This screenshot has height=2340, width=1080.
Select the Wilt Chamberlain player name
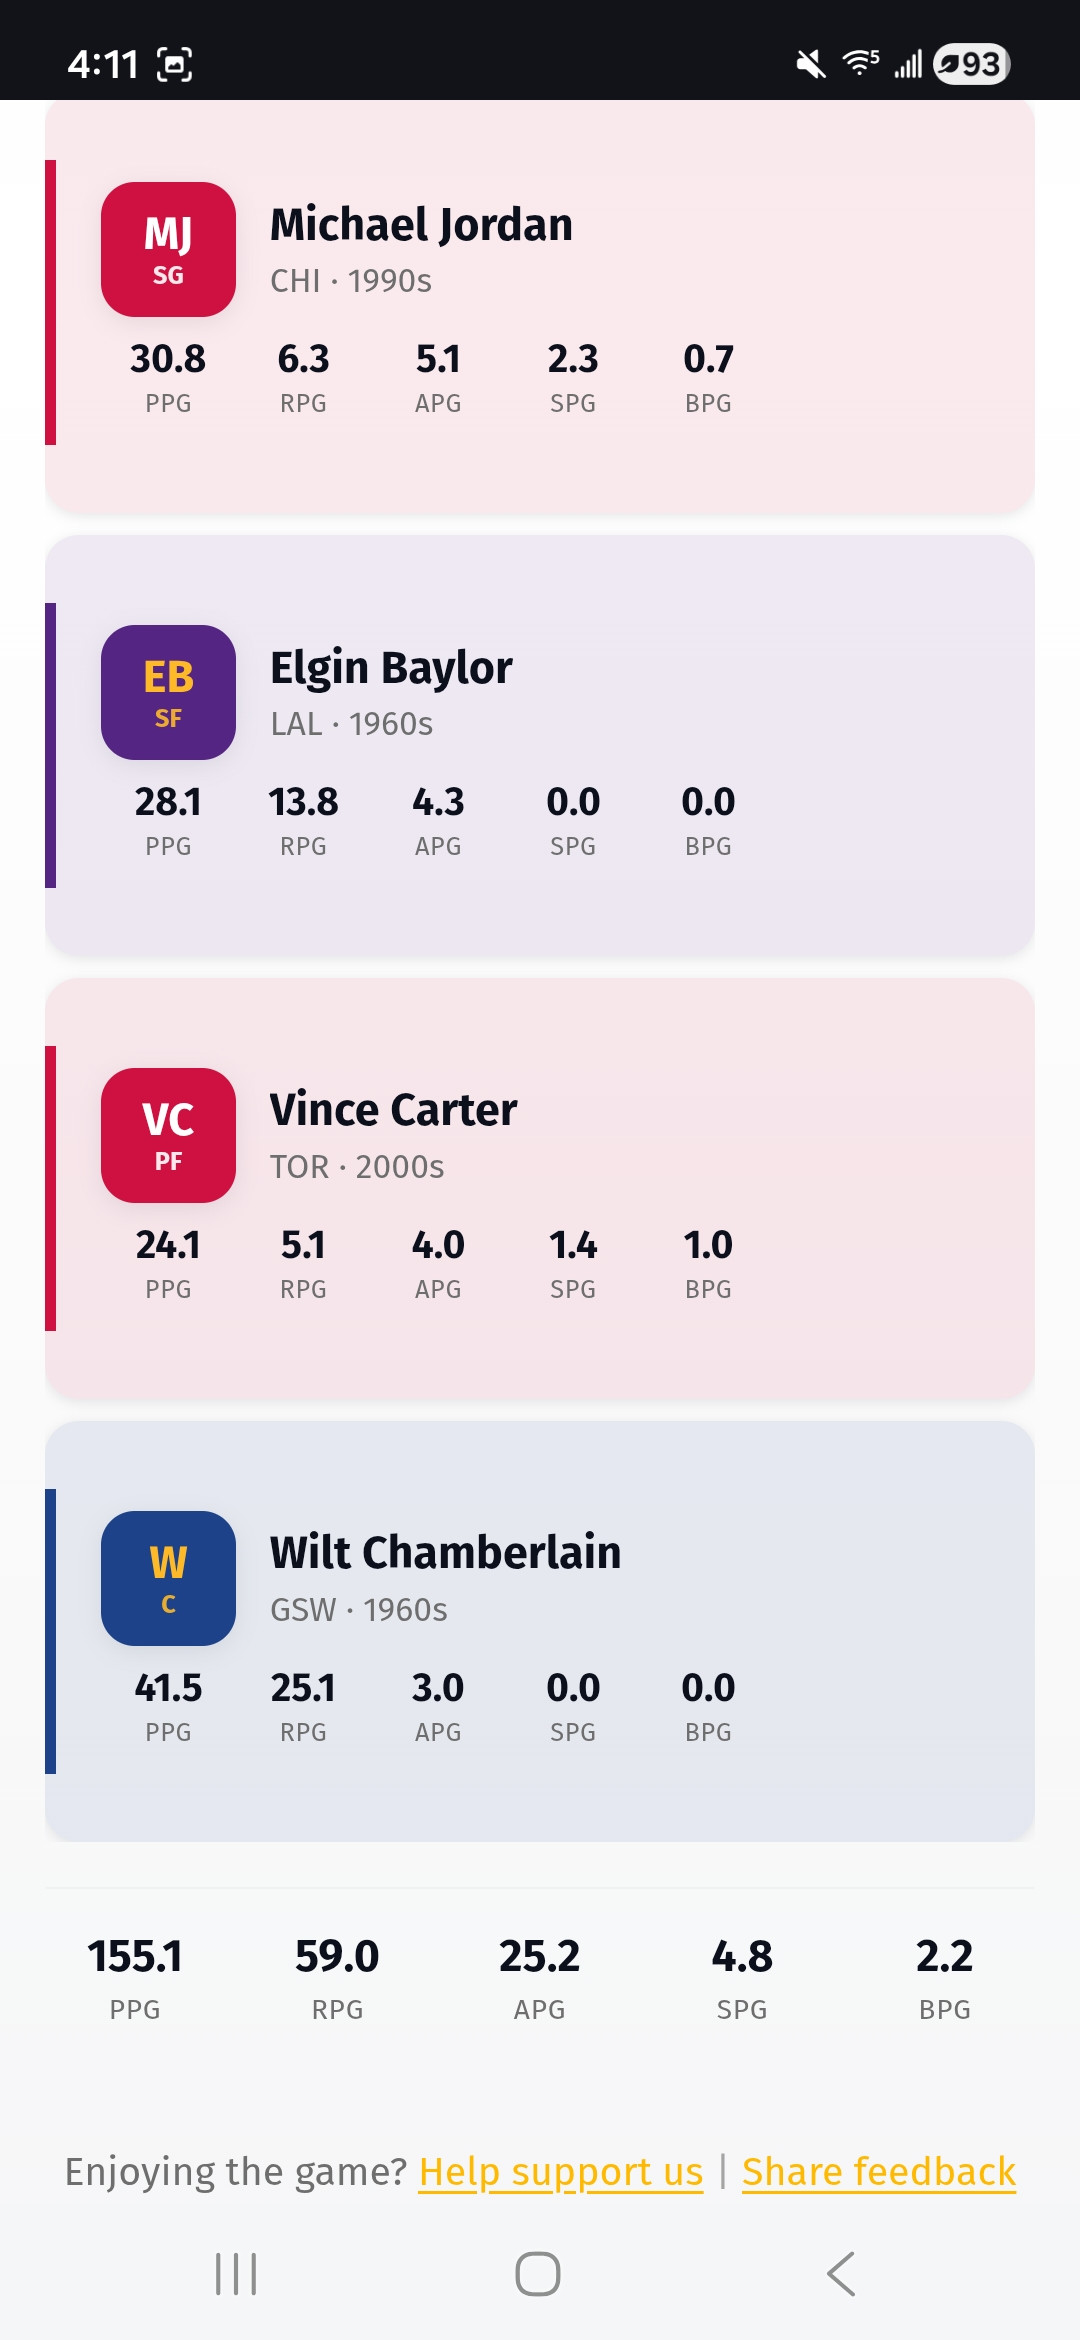pyautogui.click(x=445, y=1552)
